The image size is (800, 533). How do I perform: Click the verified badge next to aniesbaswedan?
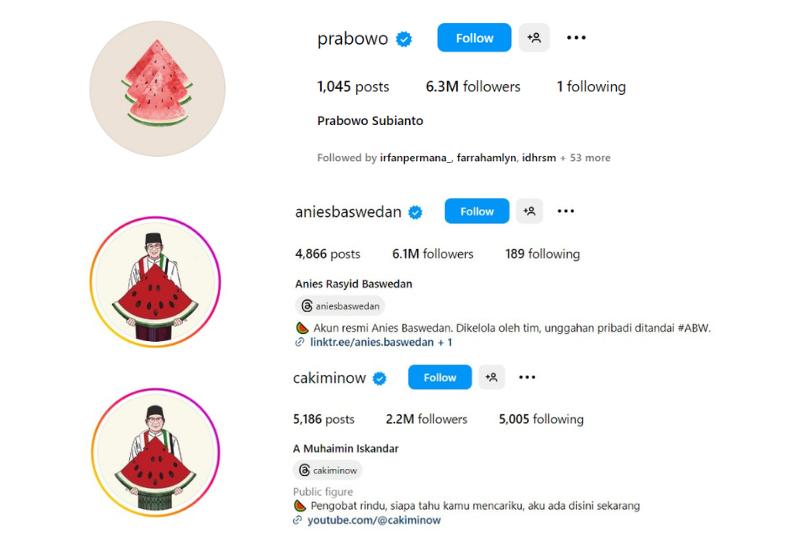416,212
